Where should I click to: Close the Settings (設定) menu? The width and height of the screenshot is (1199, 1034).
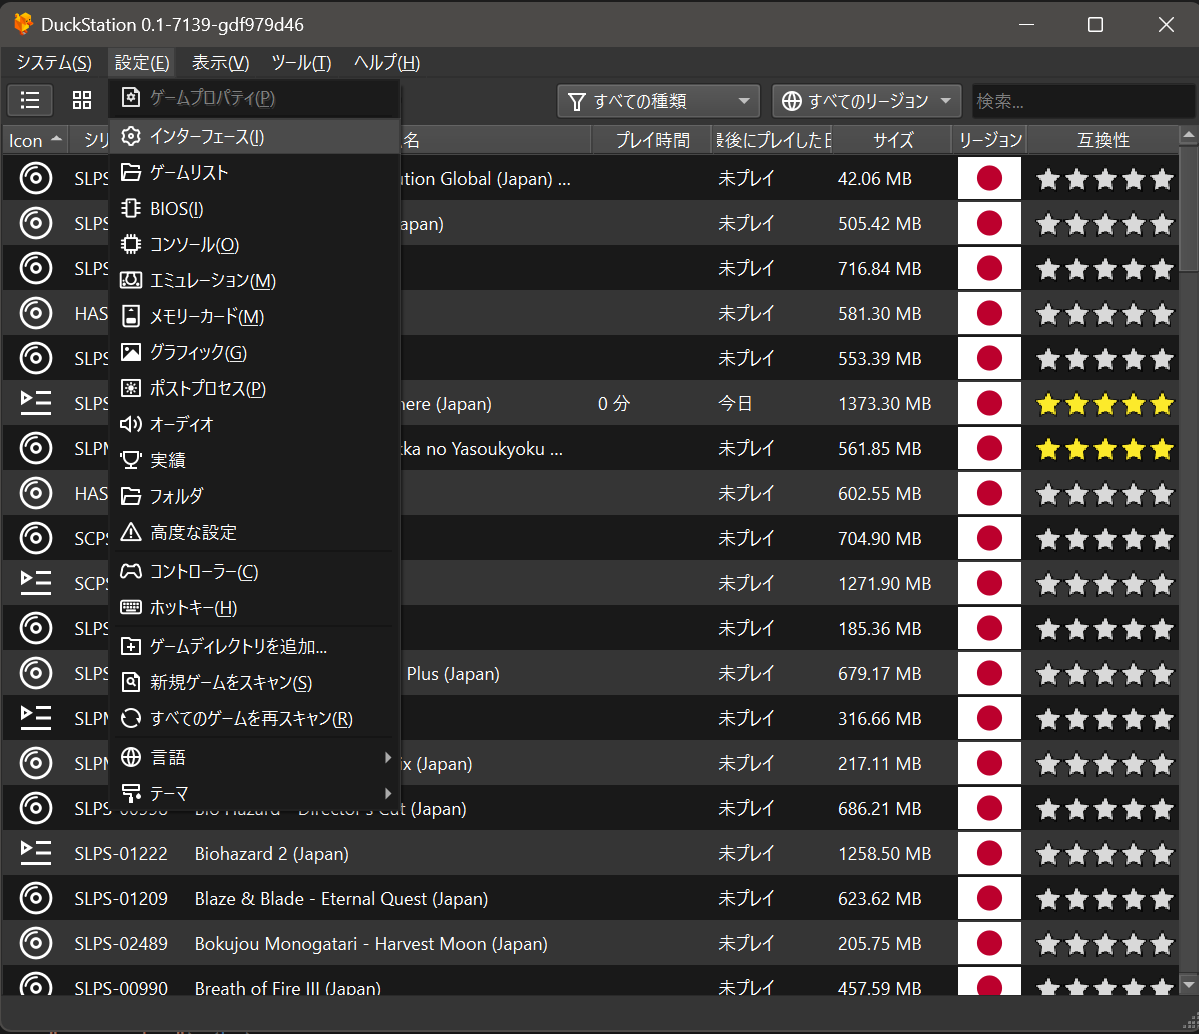pyautogui.click(x=141, y=63)
